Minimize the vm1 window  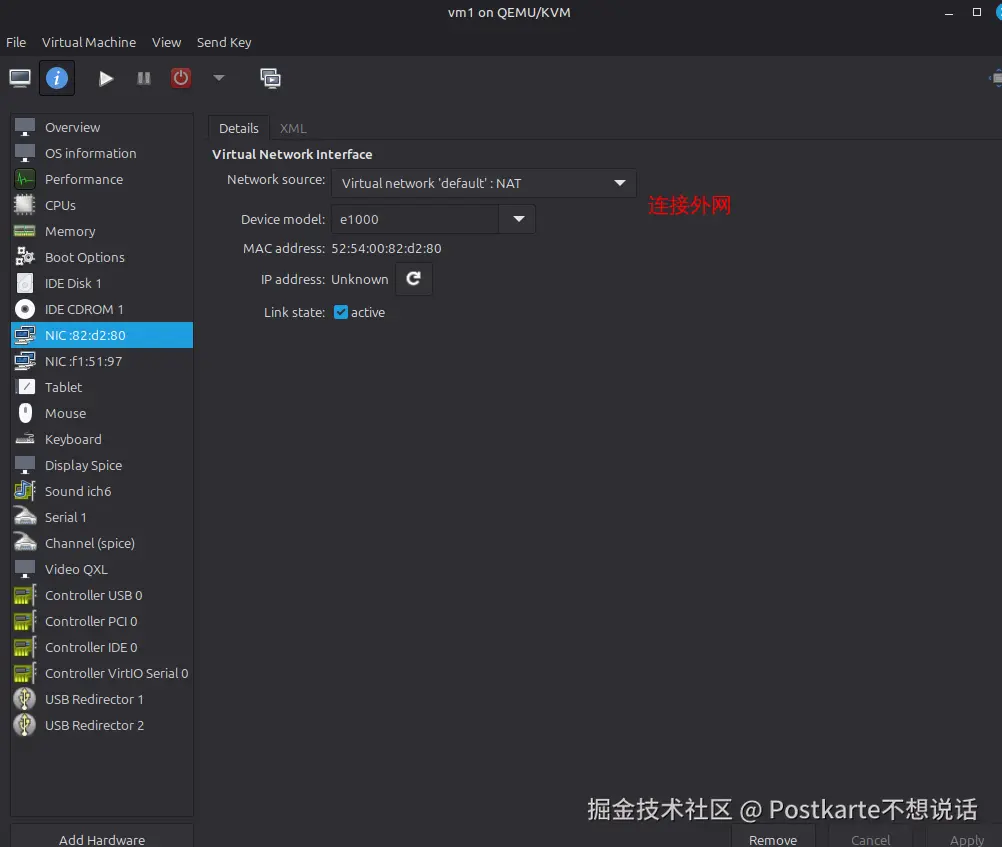coord(949,13)
